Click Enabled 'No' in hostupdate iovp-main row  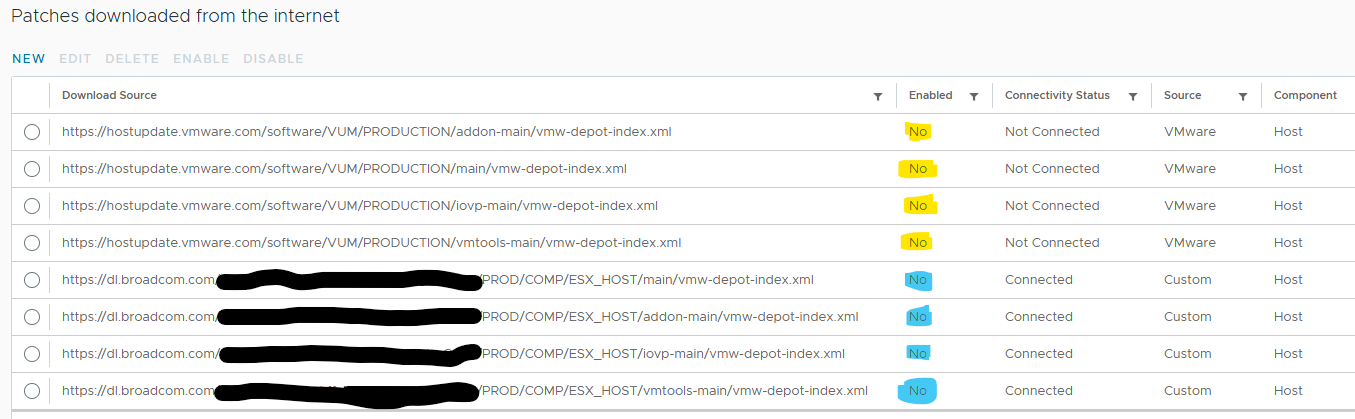coord(917,206)
